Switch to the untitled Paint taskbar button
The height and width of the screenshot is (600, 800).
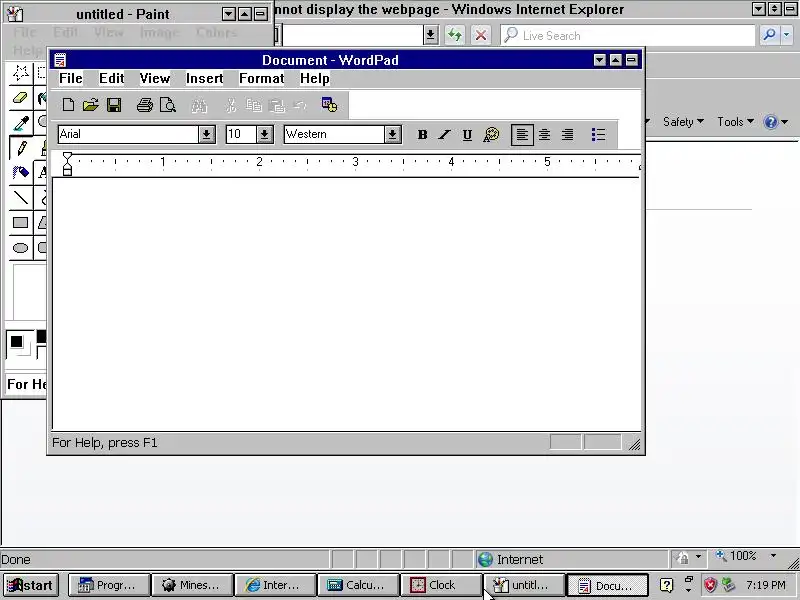tap(524, 585)
